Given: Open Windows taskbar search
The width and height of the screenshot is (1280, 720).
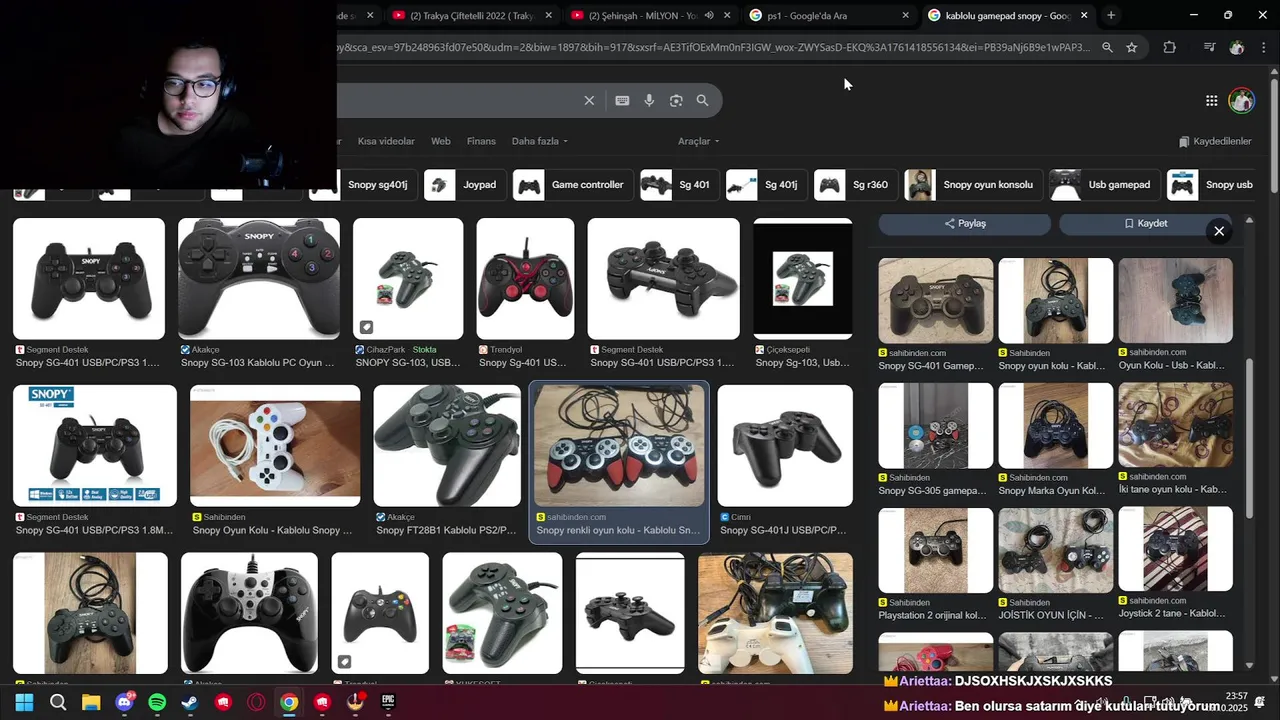Looking at the screenshot, I should 58,703.
